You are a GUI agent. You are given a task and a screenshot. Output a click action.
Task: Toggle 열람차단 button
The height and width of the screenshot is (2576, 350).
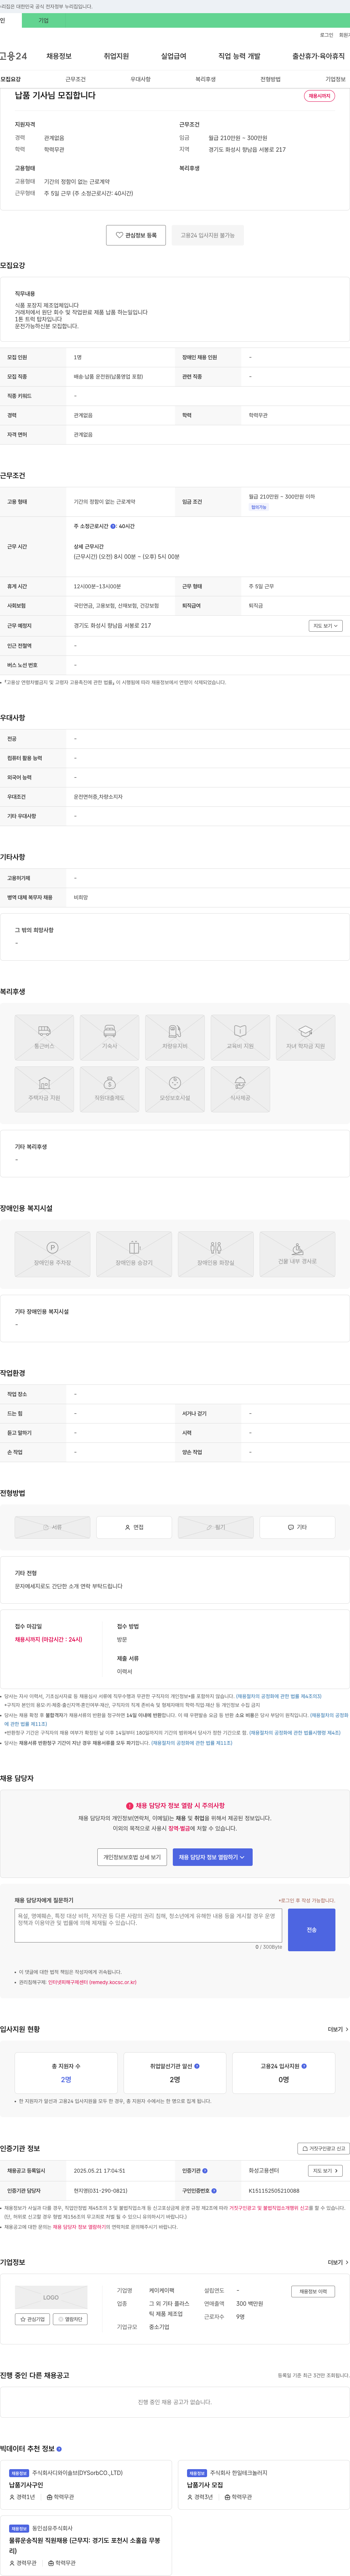tap(70, 2319)
